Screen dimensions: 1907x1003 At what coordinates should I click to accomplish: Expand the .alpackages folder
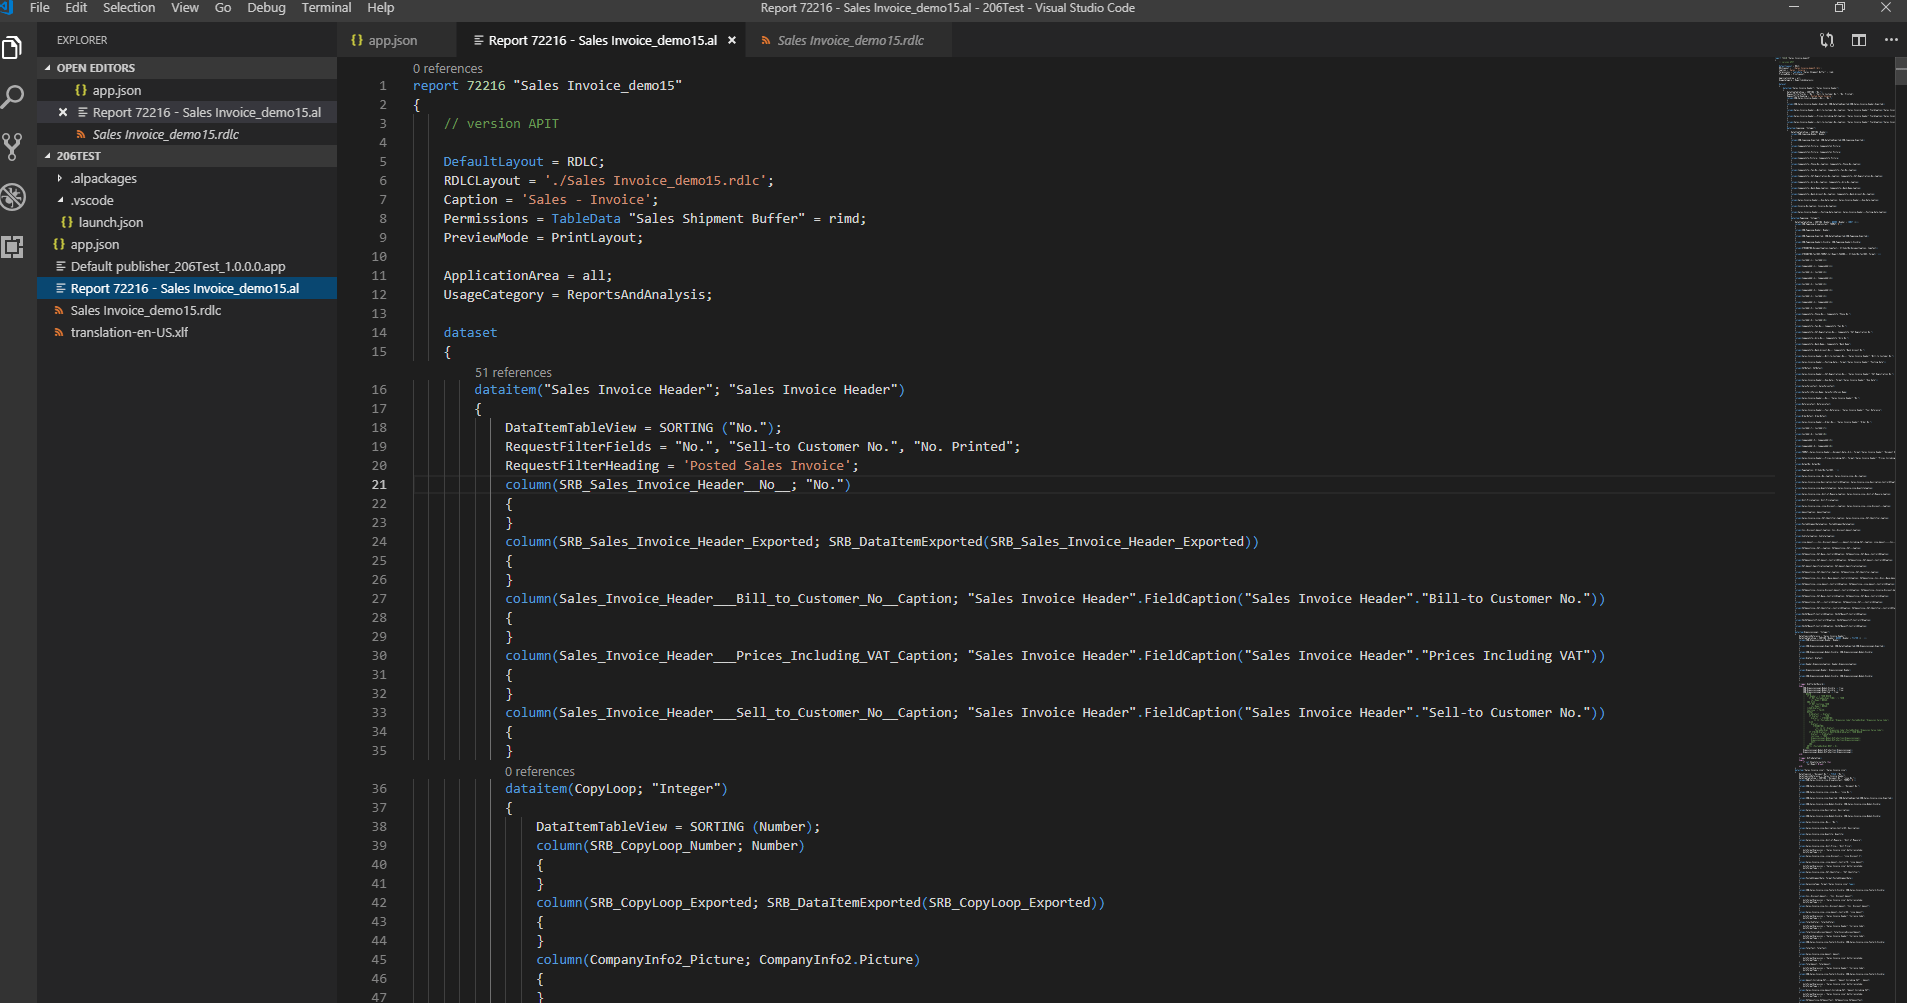60,178
